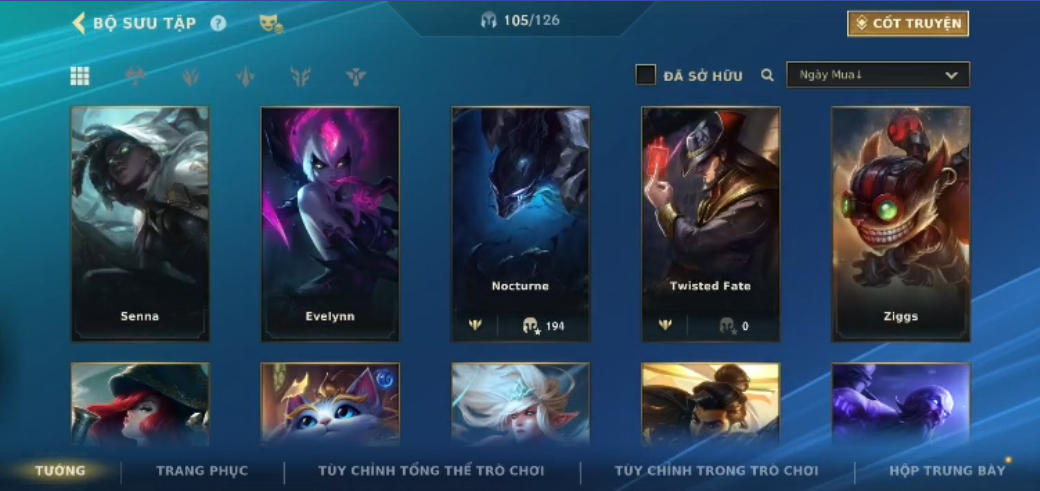Open the help question mark icon

(218, 23)
